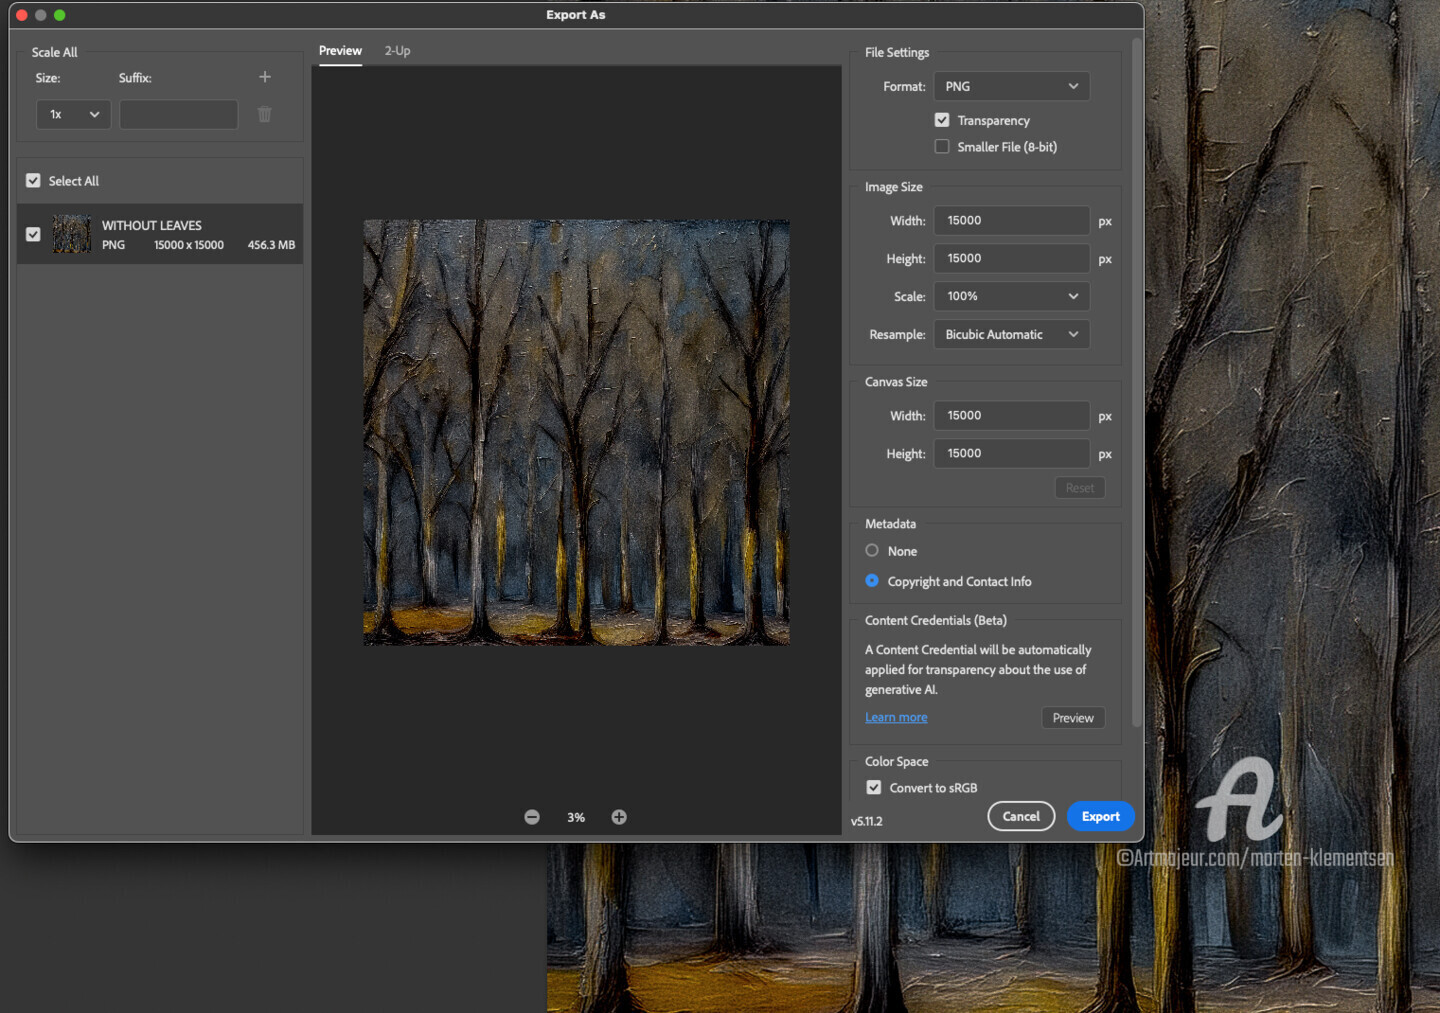
Task: Click the Image Size Width field
Action: pyautogui.click(x=1011, y=221)
